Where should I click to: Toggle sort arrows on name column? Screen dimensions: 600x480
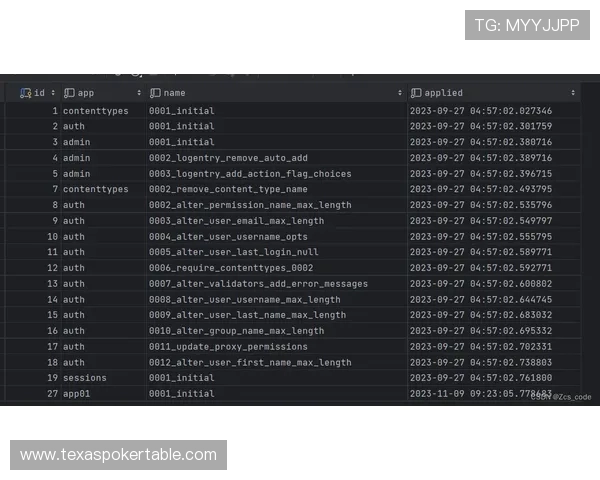399,93
